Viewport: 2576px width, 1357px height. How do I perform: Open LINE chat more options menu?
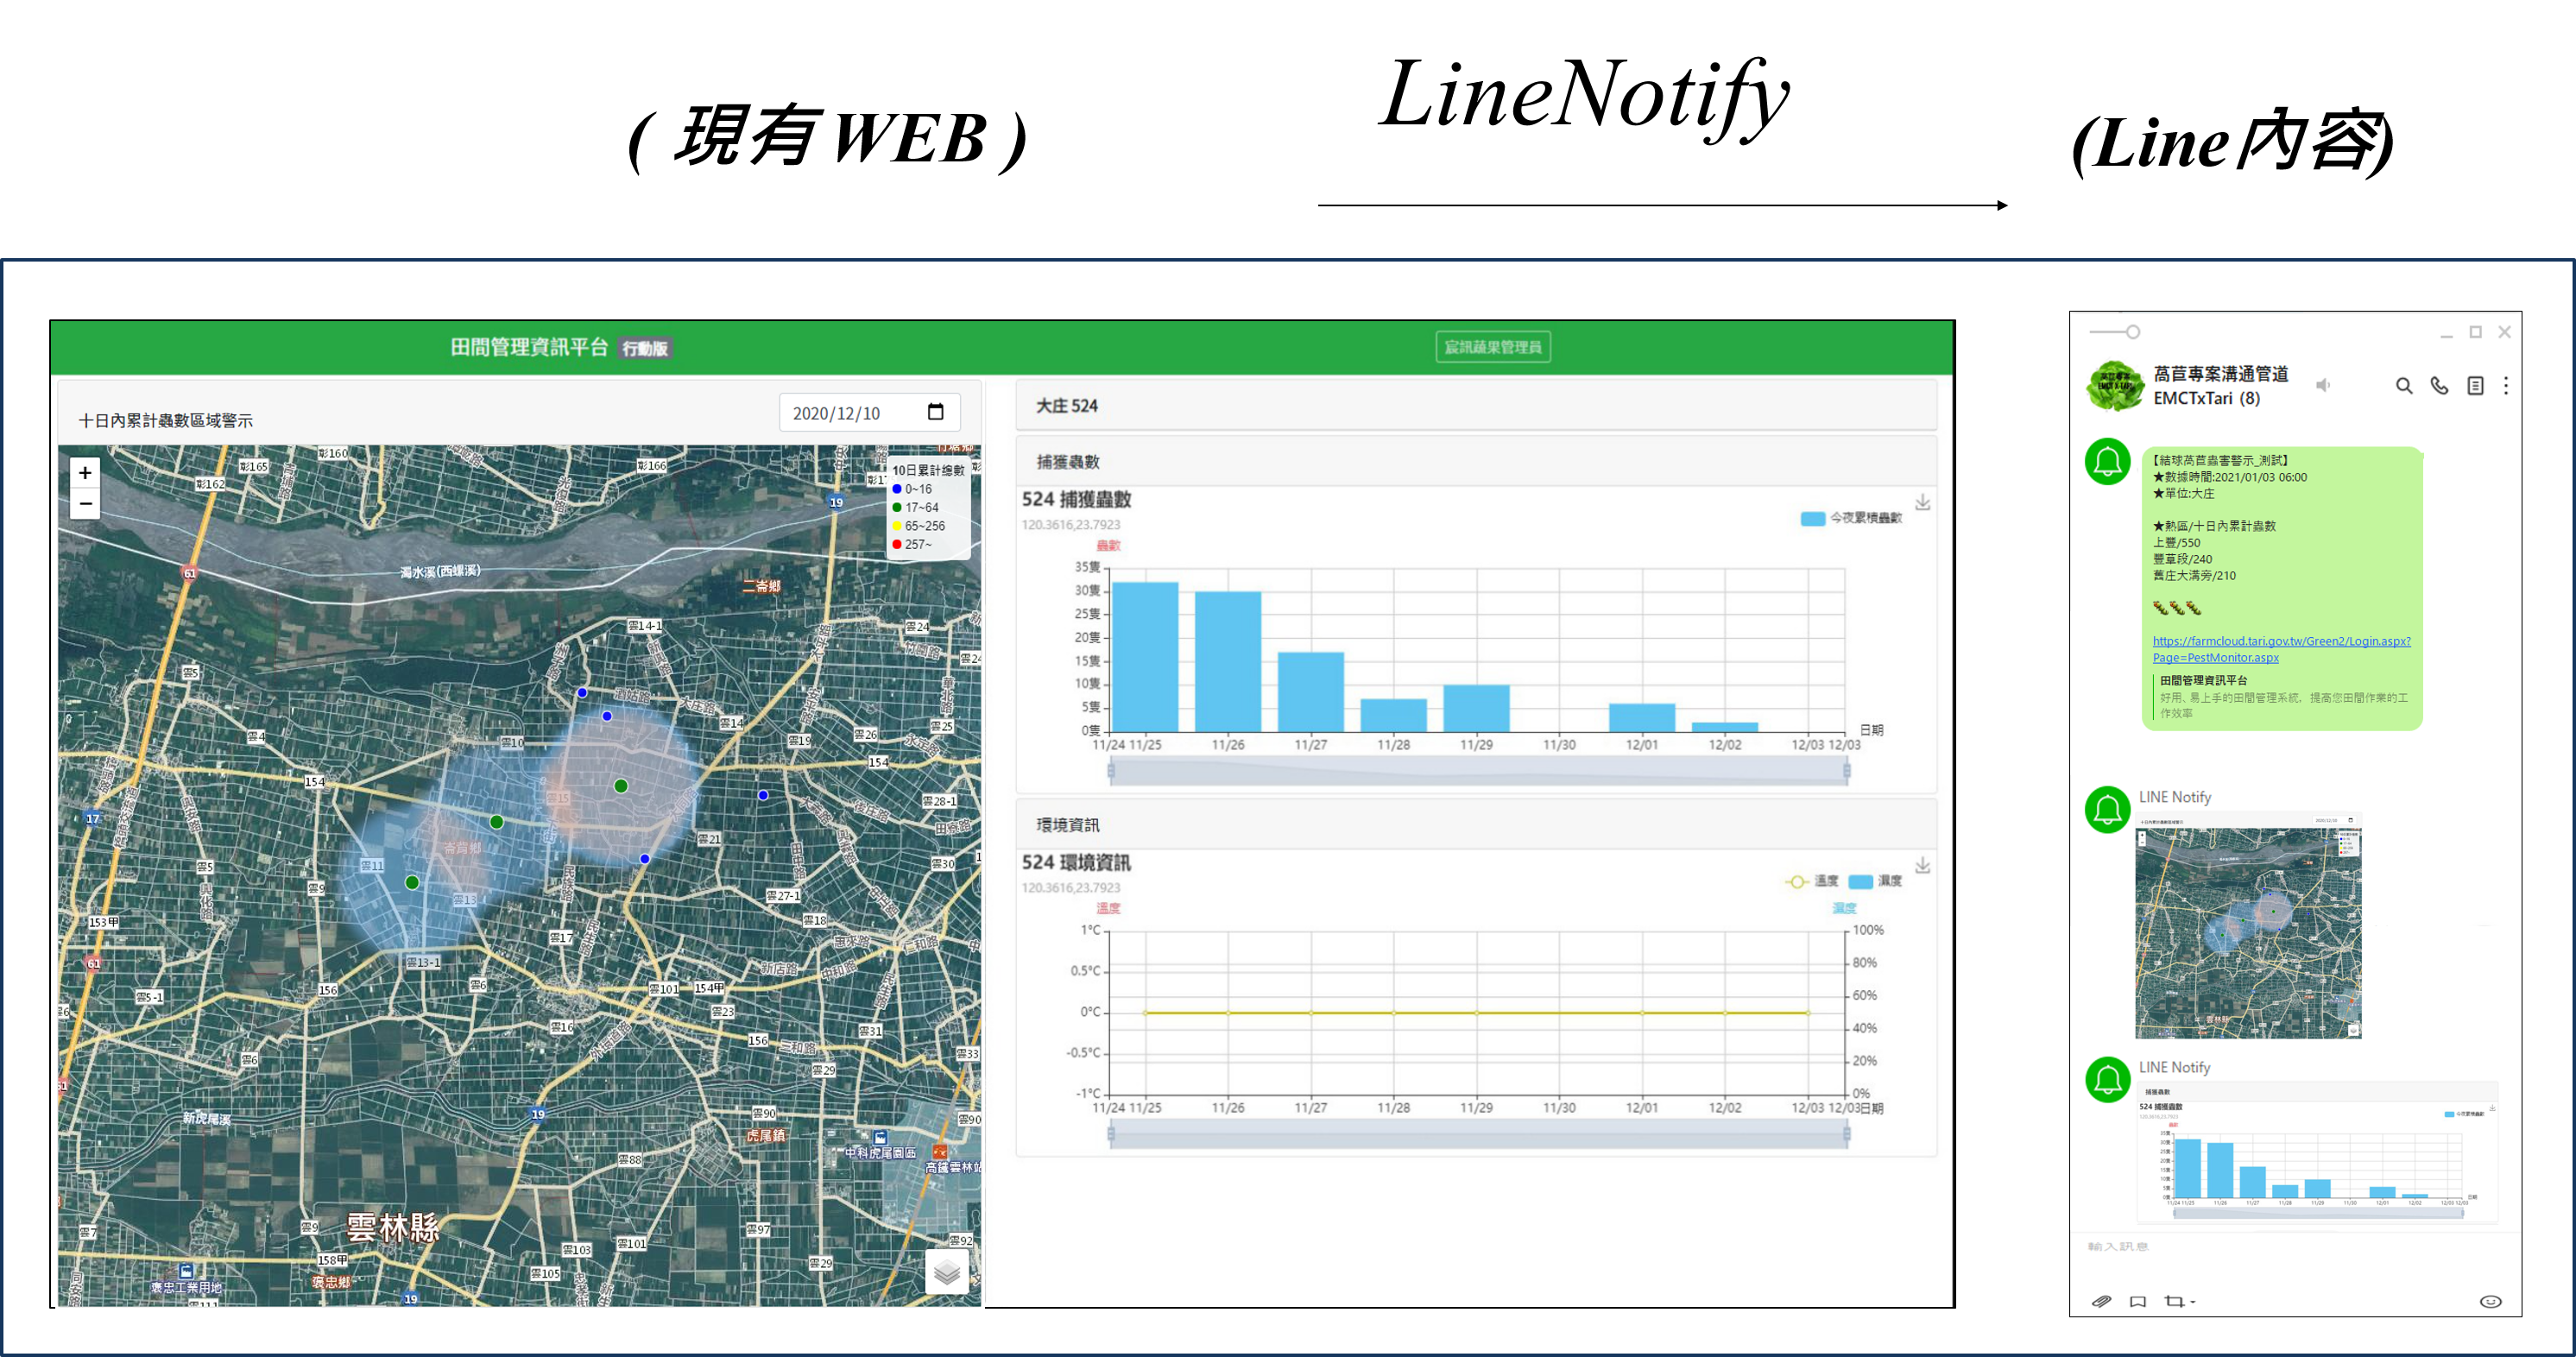tap(2506, 386)
